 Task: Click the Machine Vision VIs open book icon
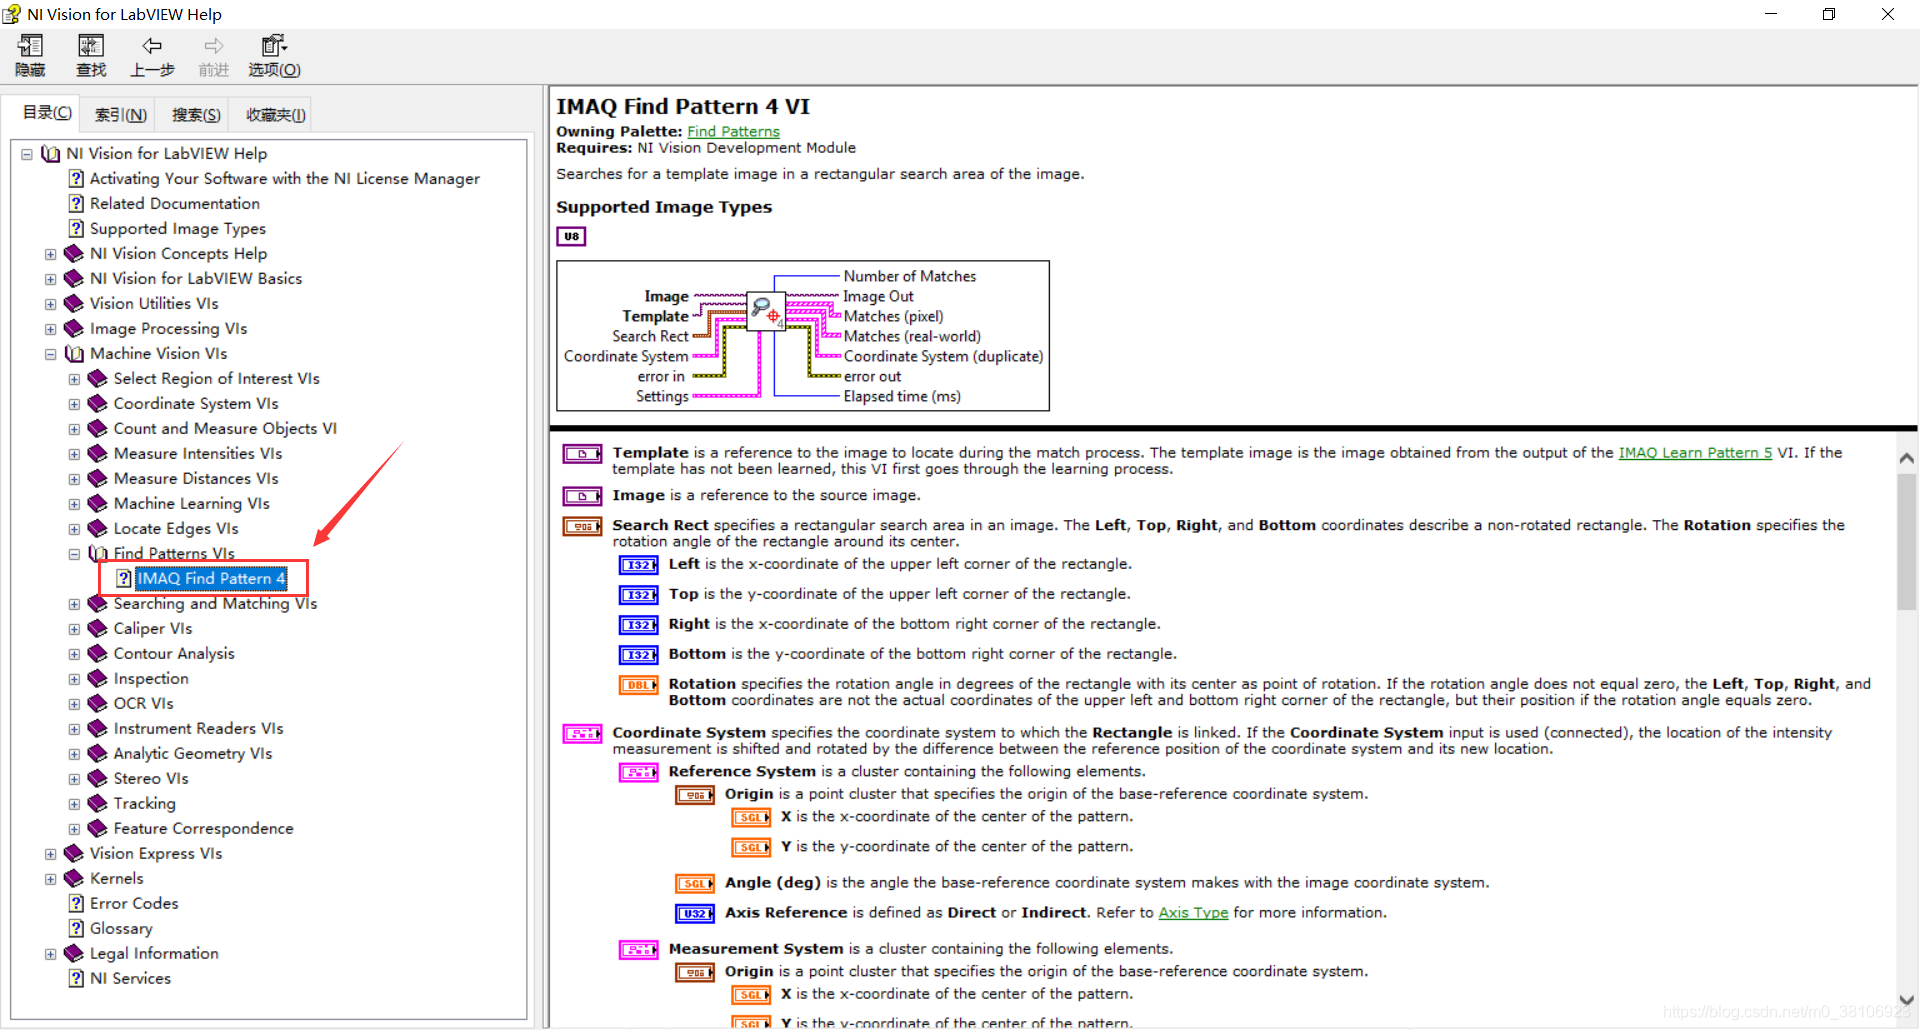tap(74, 353)
